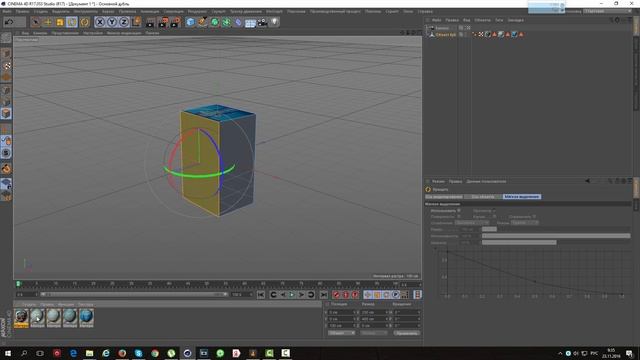This screenshot has height=360, width=640.
Task: Open the Файл menu in main menu bar
Action: tap(7, 11)
